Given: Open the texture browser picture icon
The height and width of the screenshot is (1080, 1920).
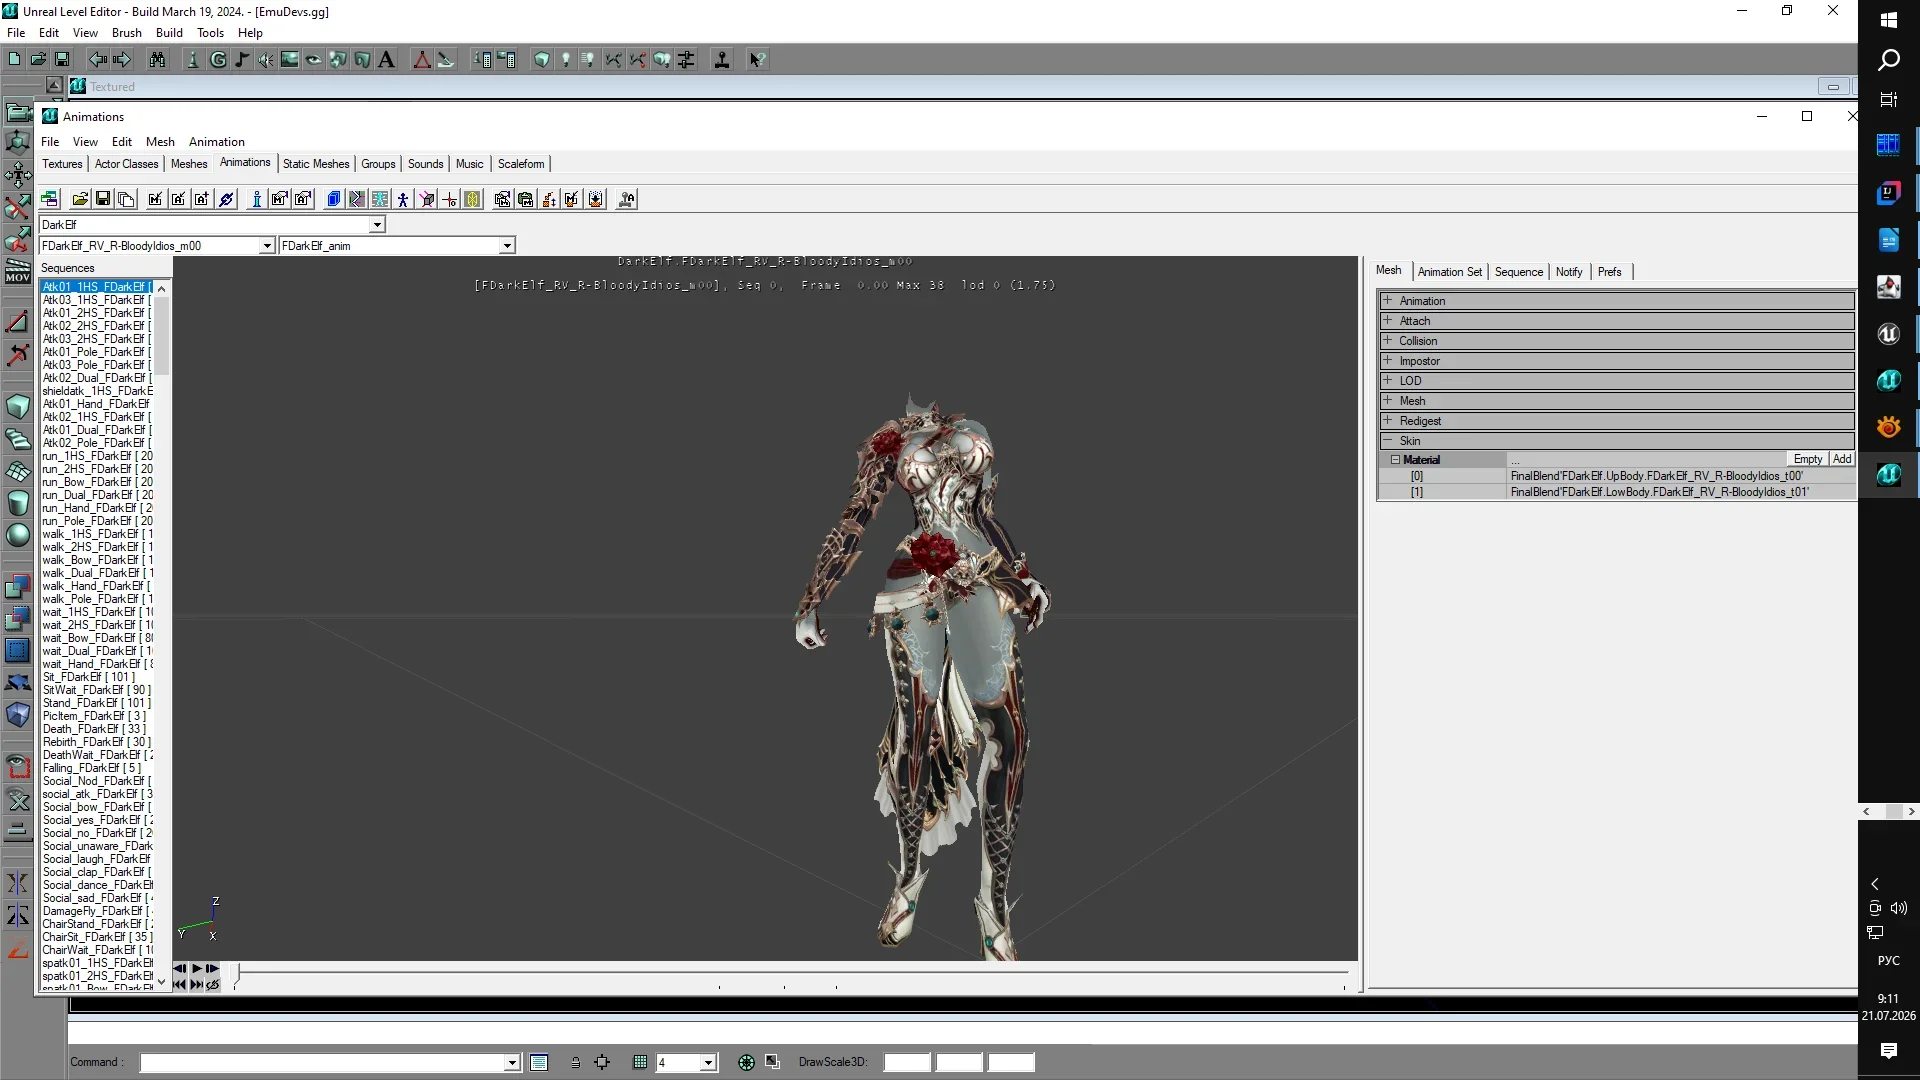Looking at the screenshot, I should [290, 60].
